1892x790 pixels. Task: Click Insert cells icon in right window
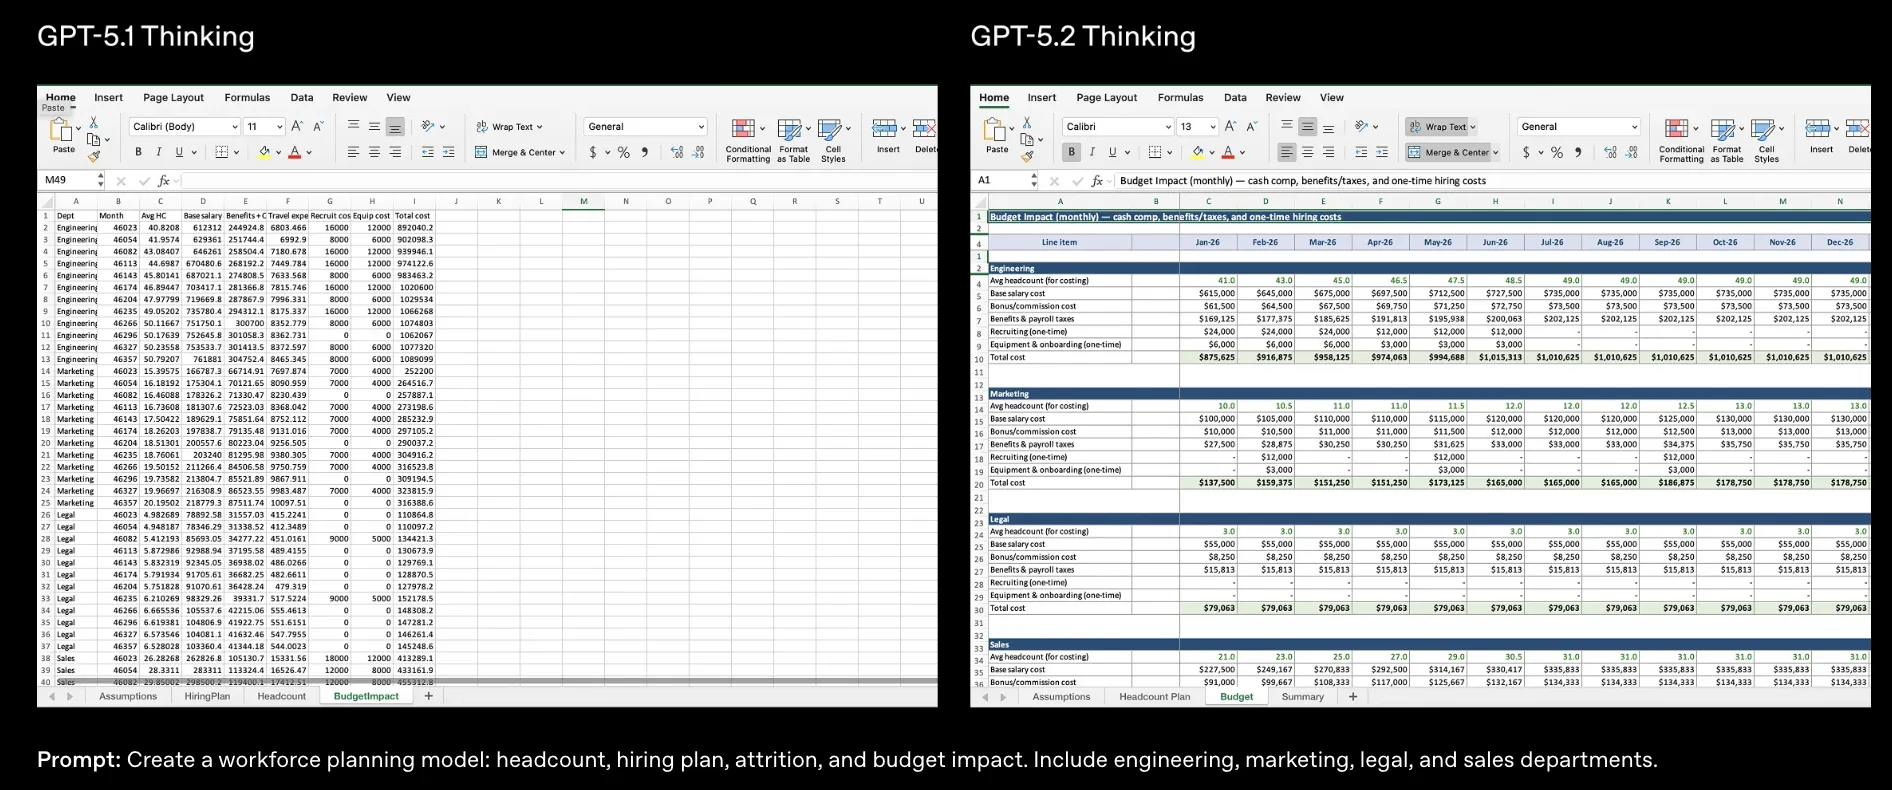[x=1819, y=128]
